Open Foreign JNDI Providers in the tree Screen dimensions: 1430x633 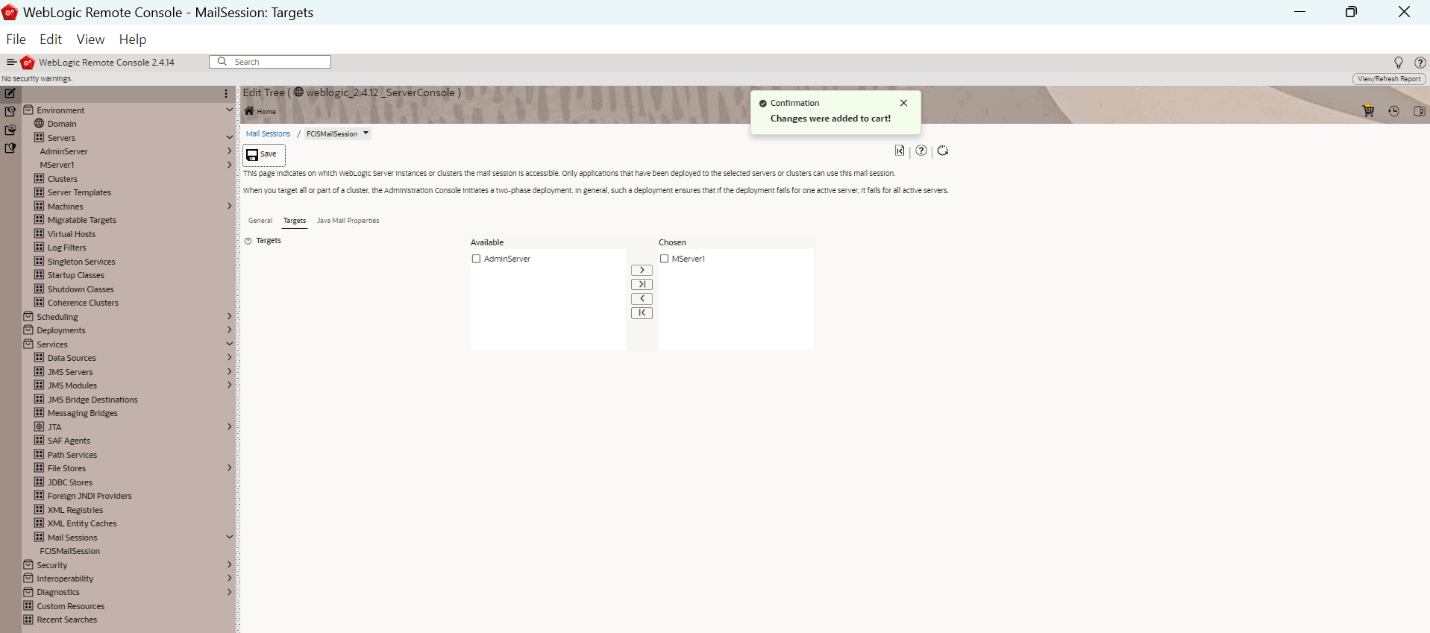pyautogui.click(x=89, y=496)
